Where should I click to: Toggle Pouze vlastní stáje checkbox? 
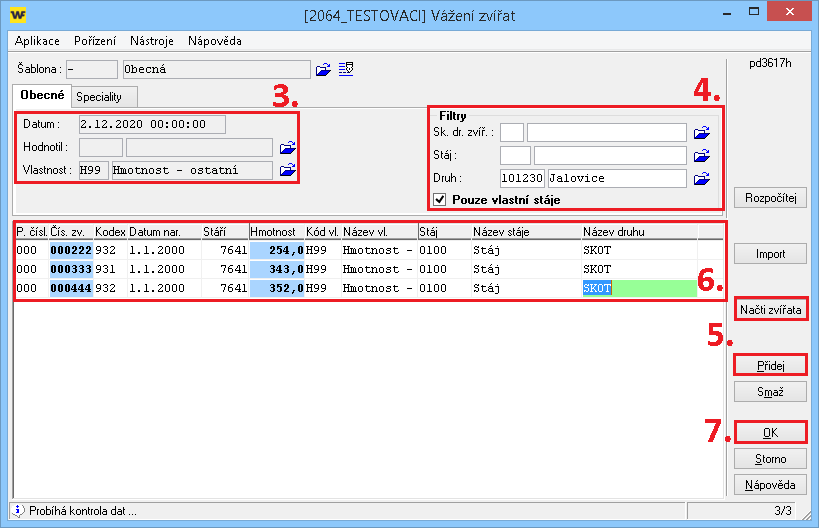pos(440,199)
